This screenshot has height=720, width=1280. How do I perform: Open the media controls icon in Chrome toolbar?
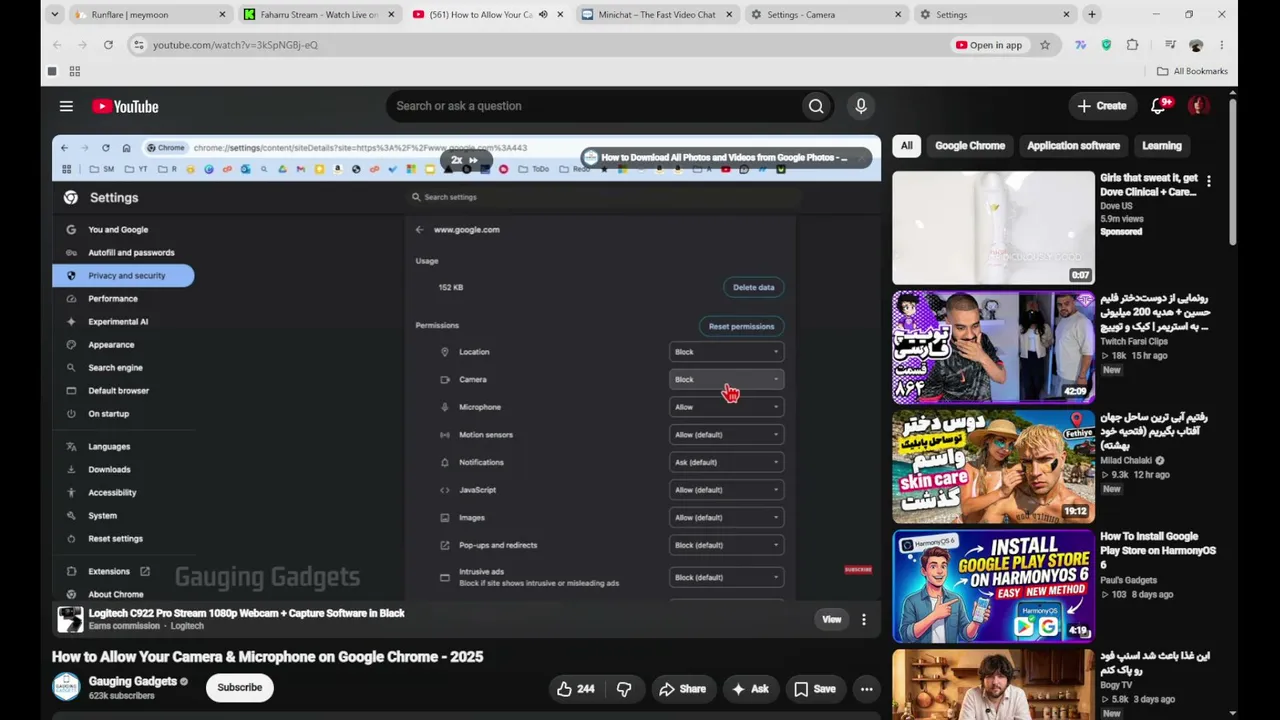pos(1170,45)
